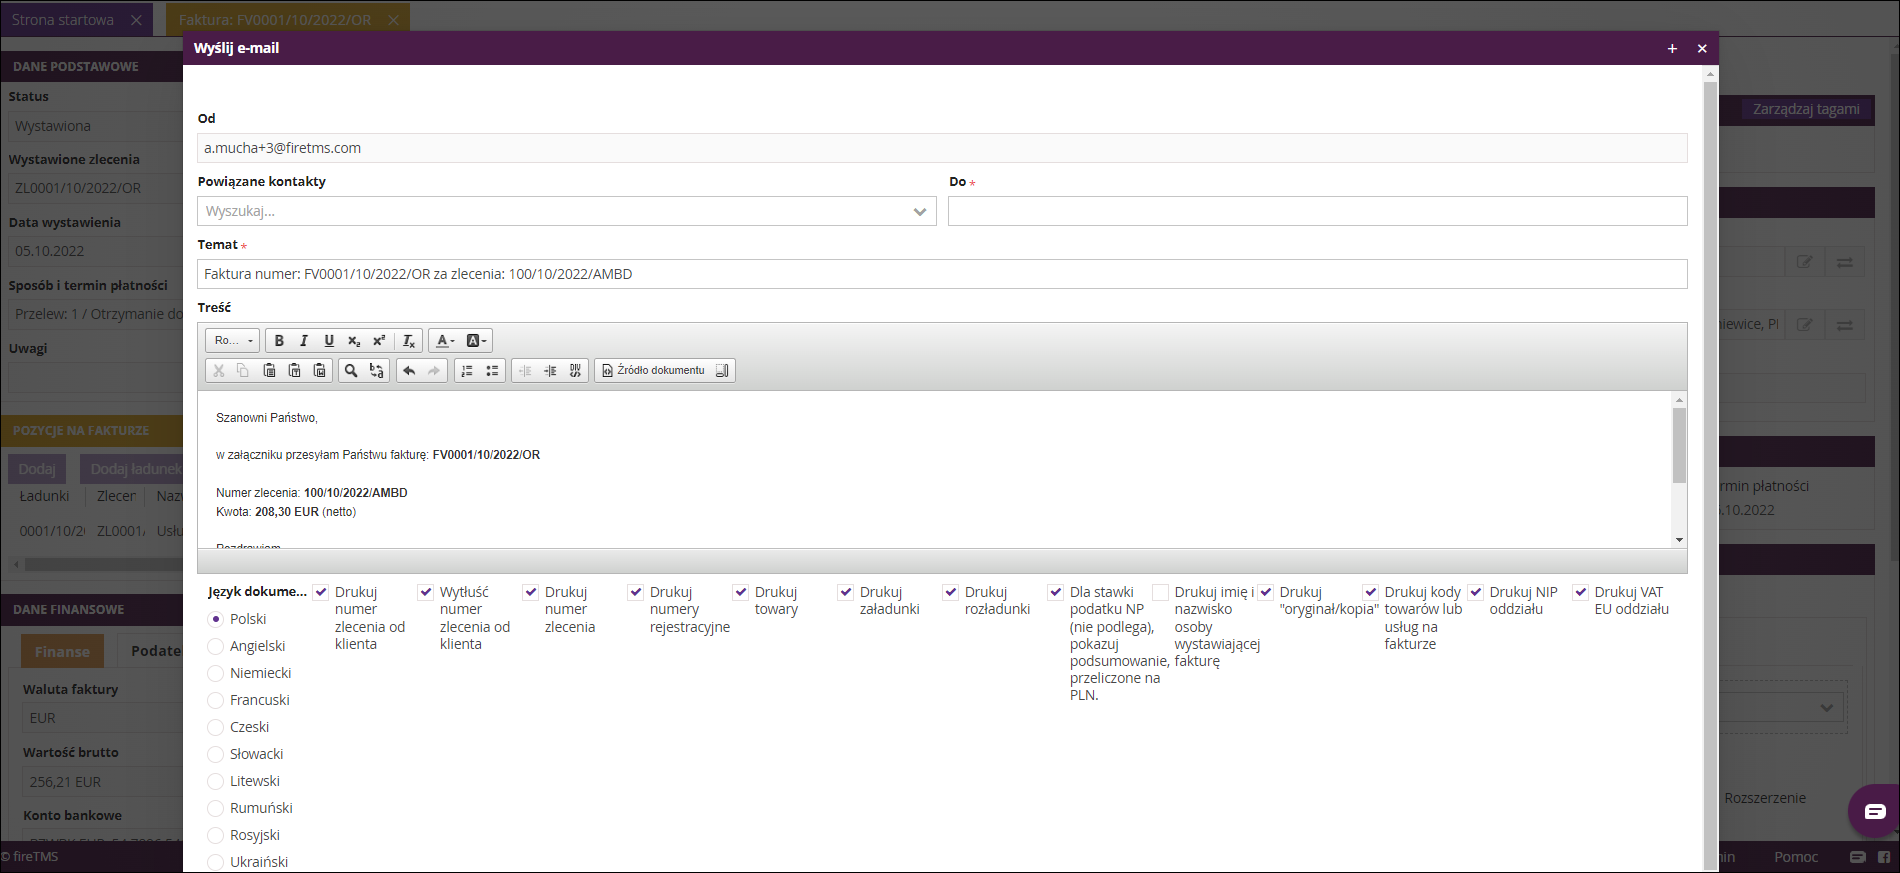1900x873 pixels.
Task: Expand the Powiązane kontakty search dropdown
Action: [x=920, y=211]
